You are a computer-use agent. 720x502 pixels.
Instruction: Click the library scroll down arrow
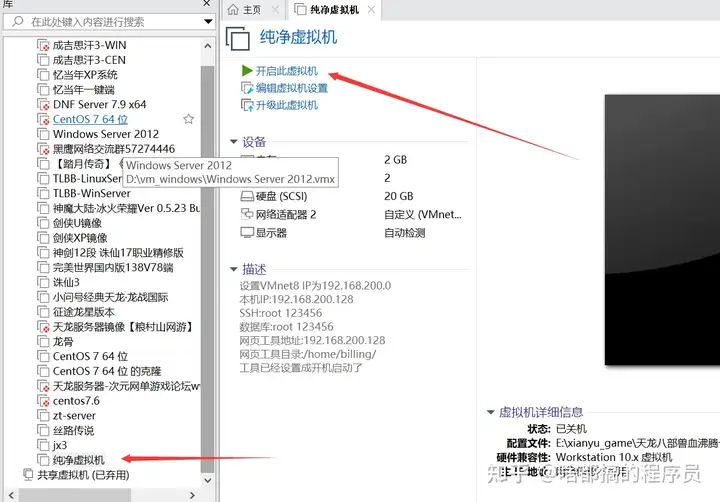tap(208, 480)
